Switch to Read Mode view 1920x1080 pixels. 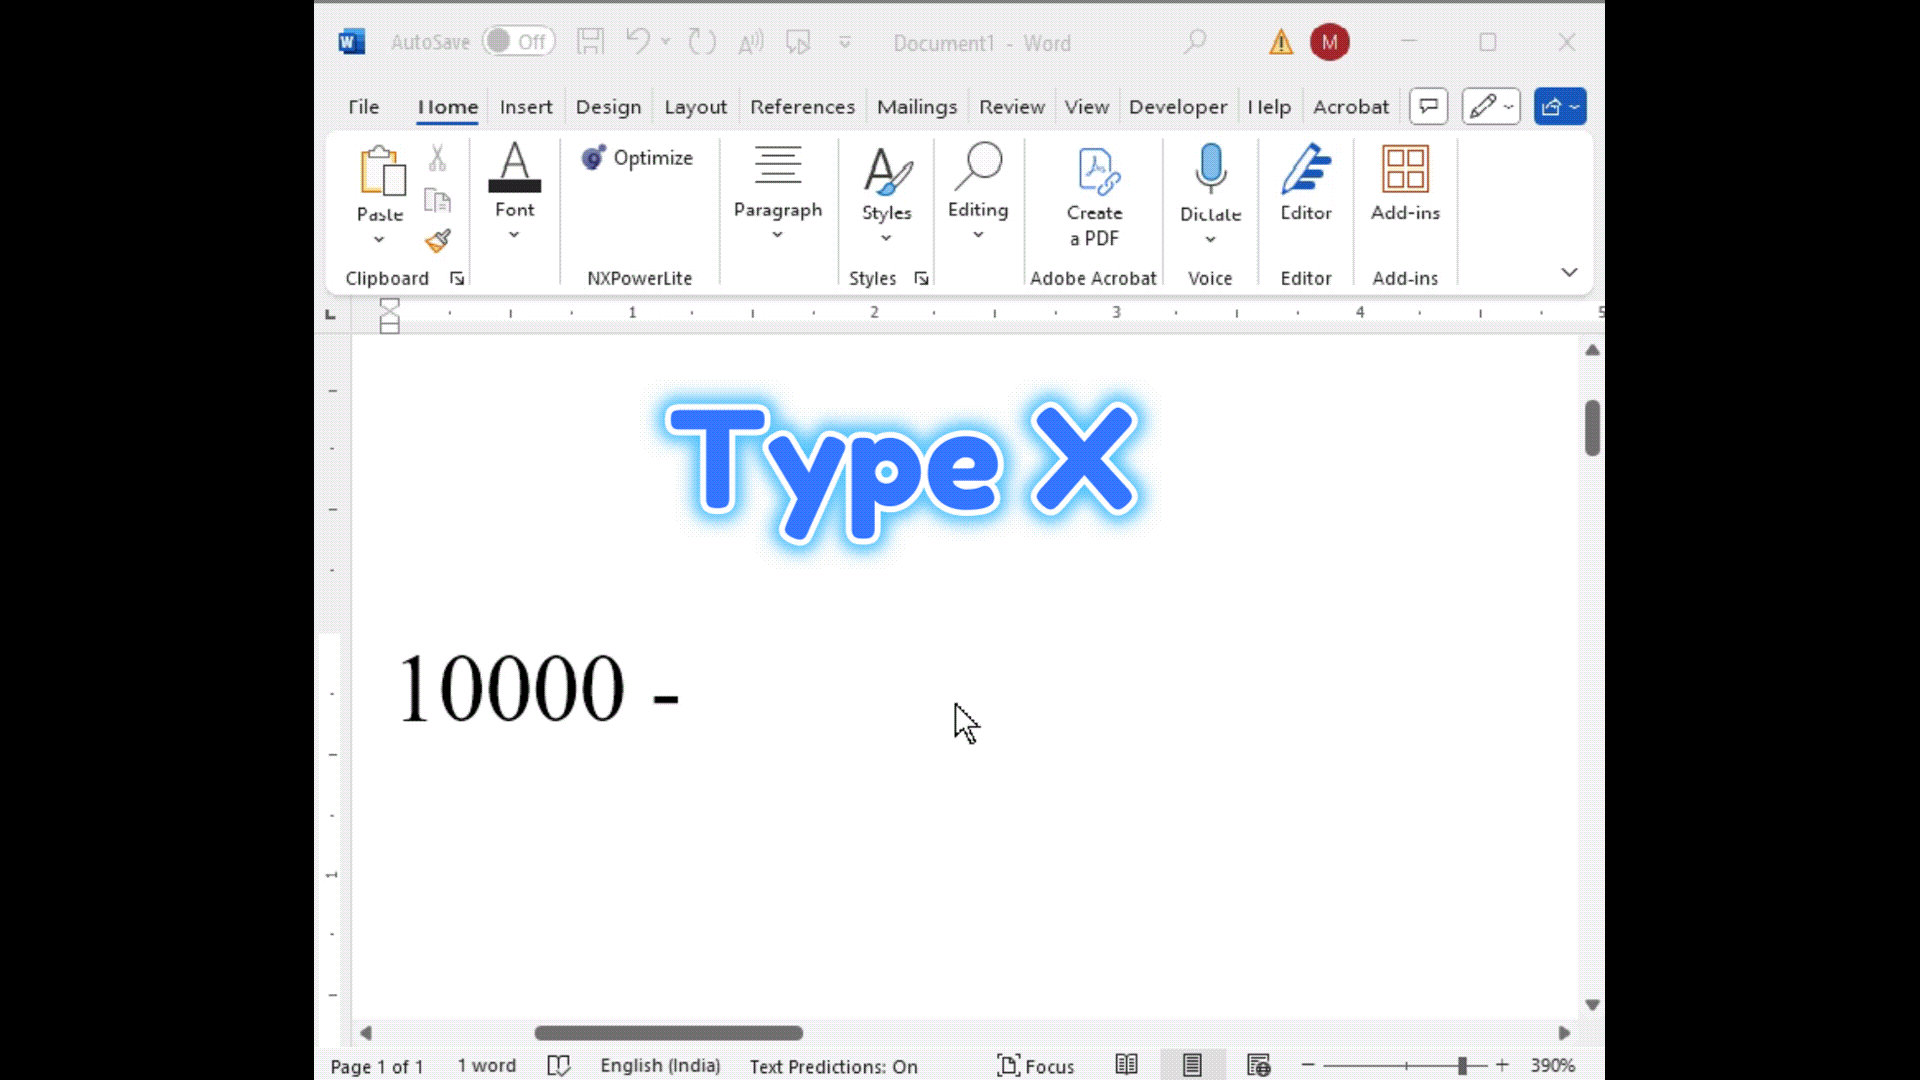(x=1126, y=1065)
